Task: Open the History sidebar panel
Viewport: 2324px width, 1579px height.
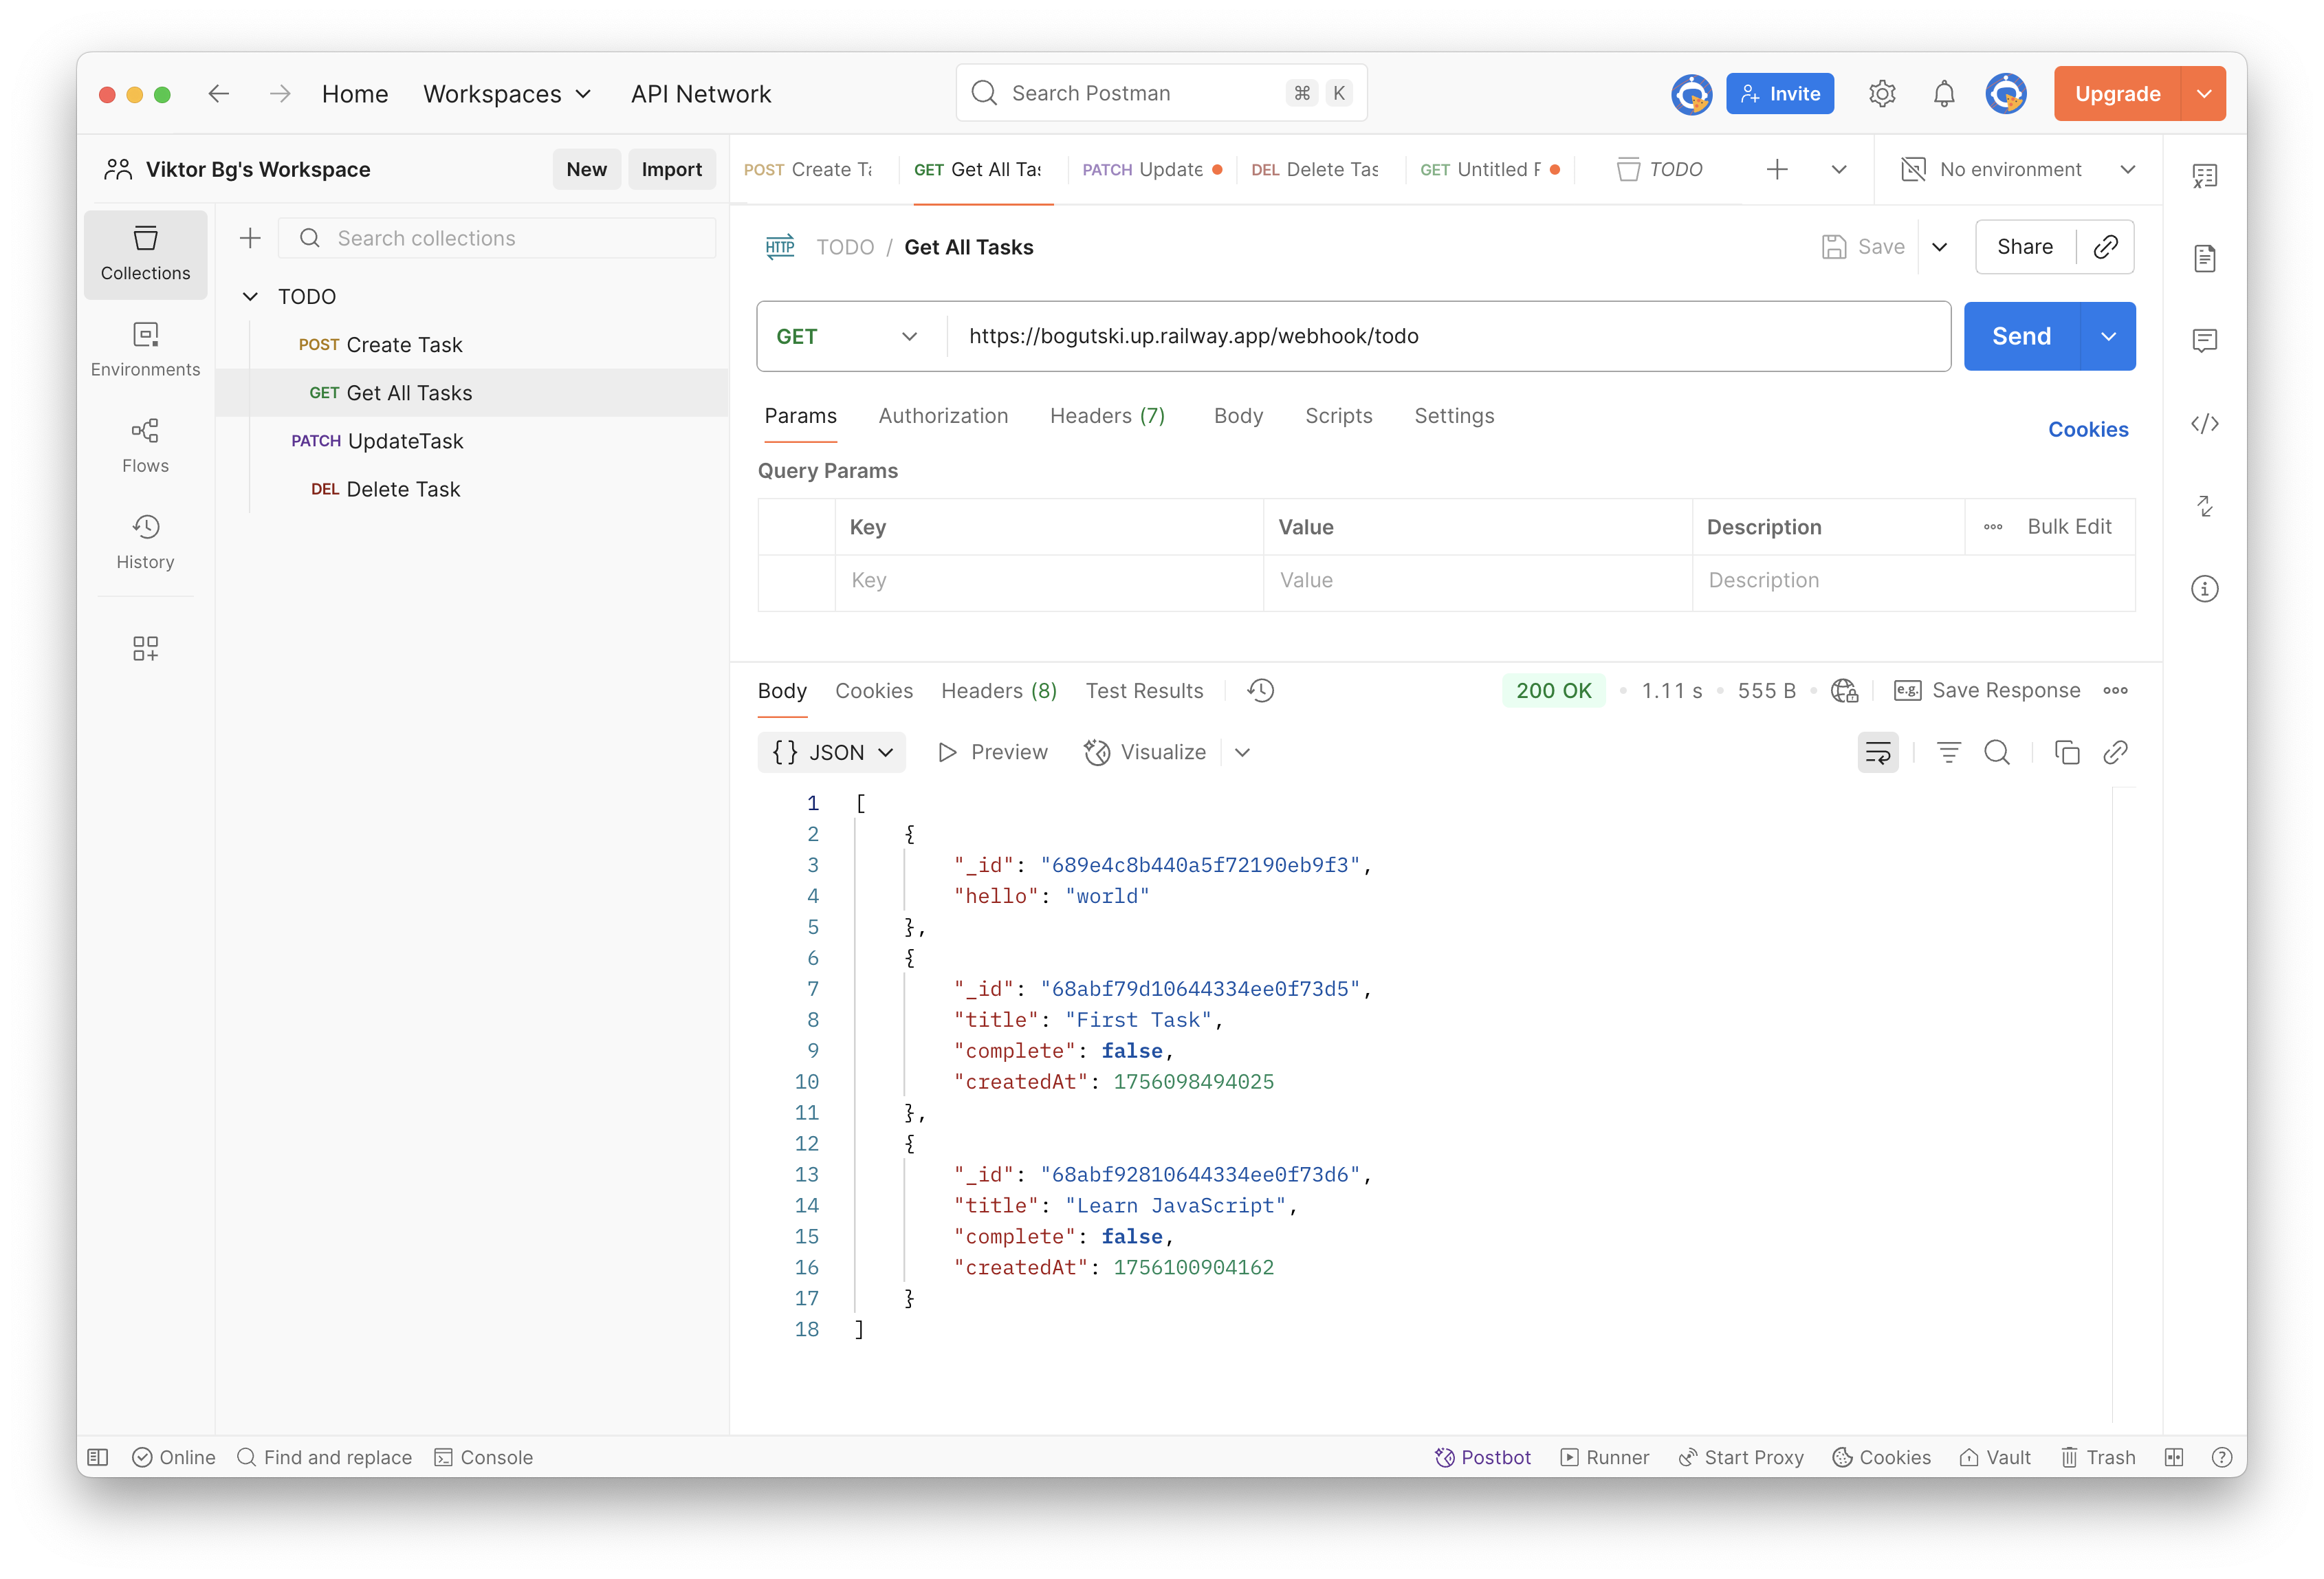Action: click(145, 541)
